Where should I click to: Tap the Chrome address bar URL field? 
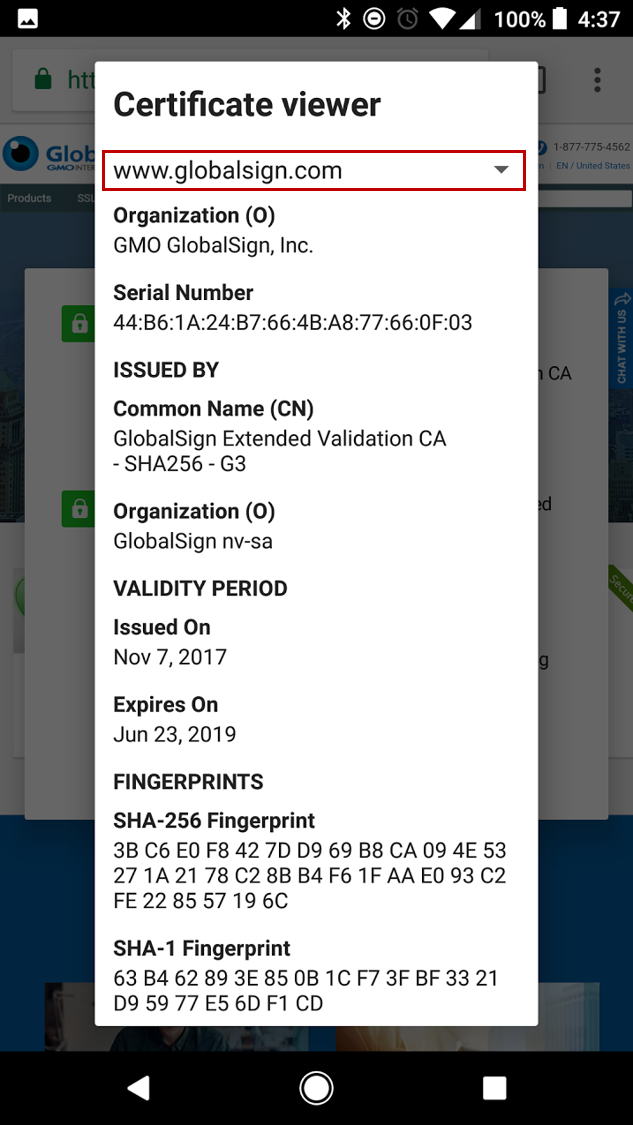coord(78,80)
